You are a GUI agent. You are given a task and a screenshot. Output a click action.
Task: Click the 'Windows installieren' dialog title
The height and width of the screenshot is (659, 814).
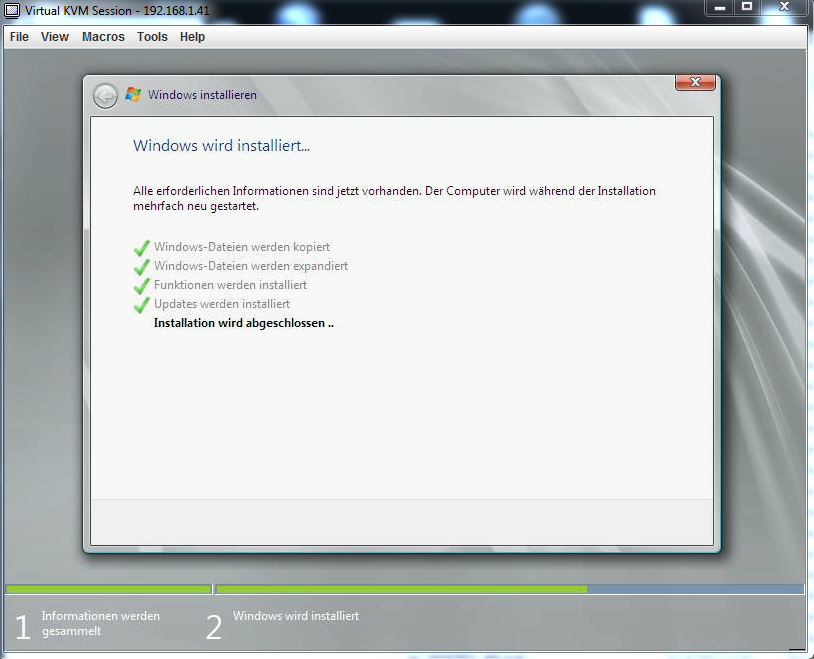202,95
